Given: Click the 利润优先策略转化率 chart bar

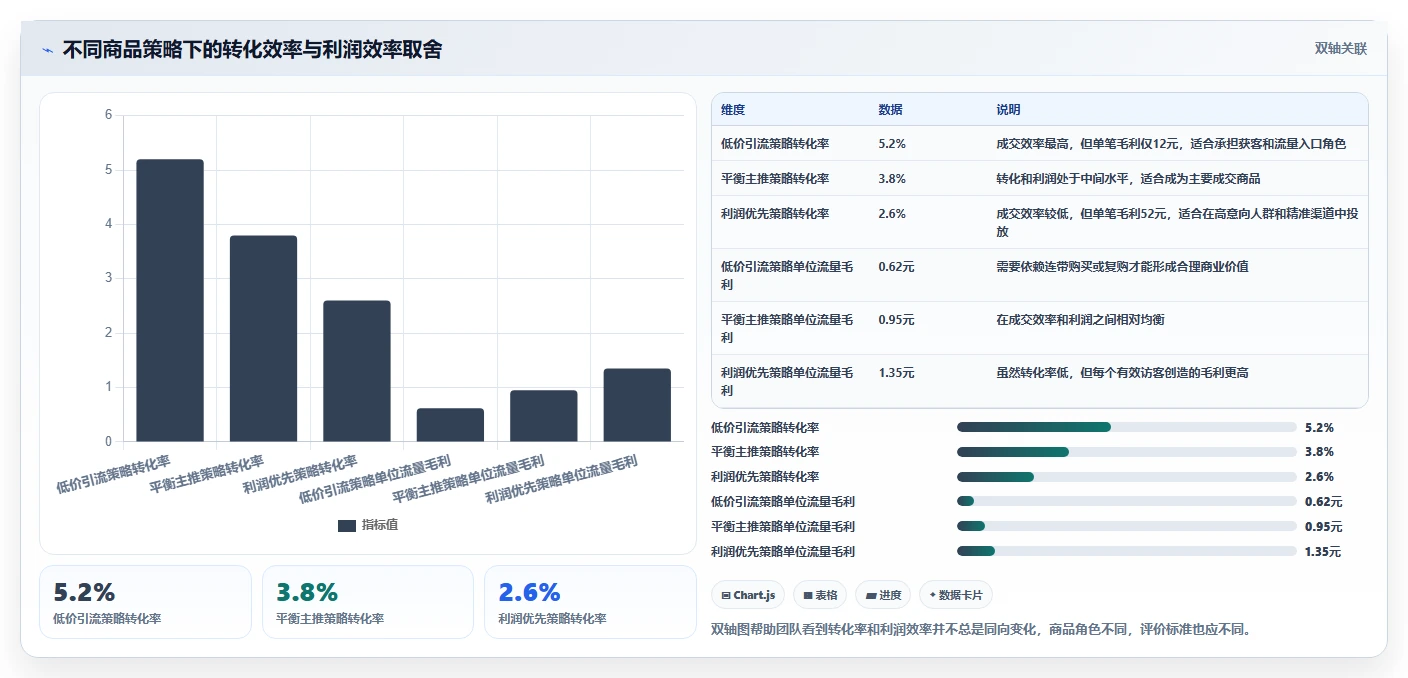Looking at the screenshot, I should (357, 371).
